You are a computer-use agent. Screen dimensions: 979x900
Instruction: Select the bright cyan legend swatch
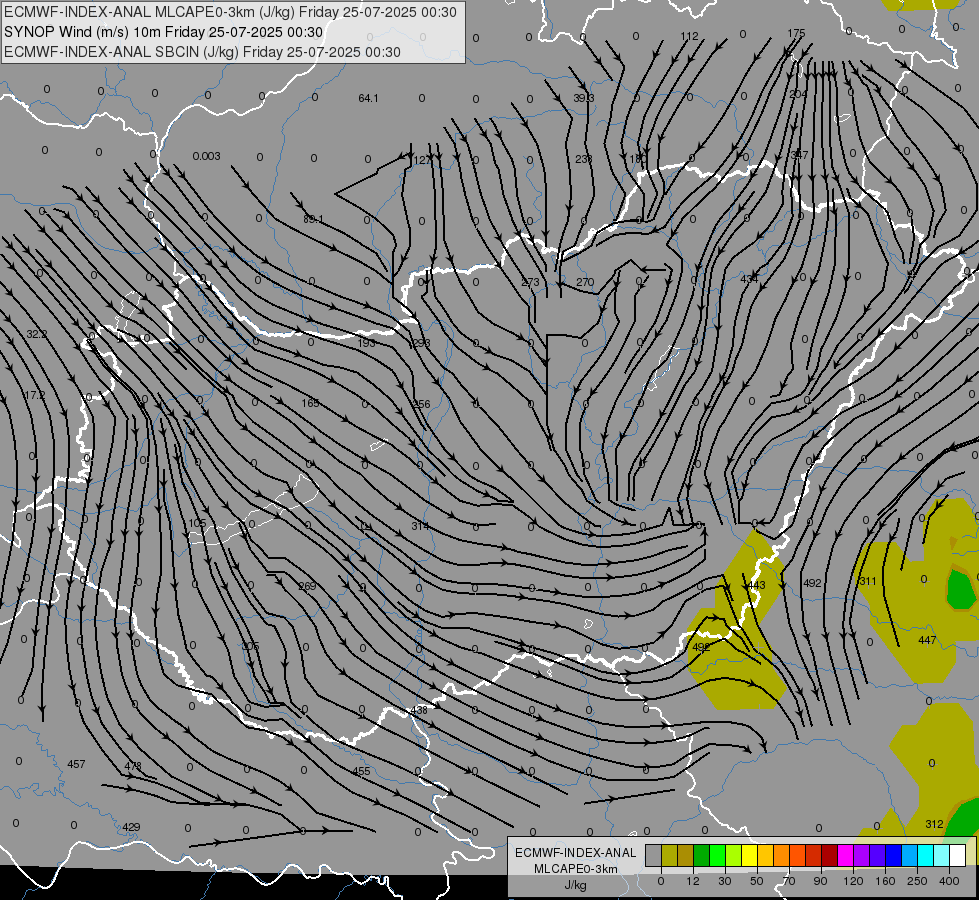(x=925, y=855)
